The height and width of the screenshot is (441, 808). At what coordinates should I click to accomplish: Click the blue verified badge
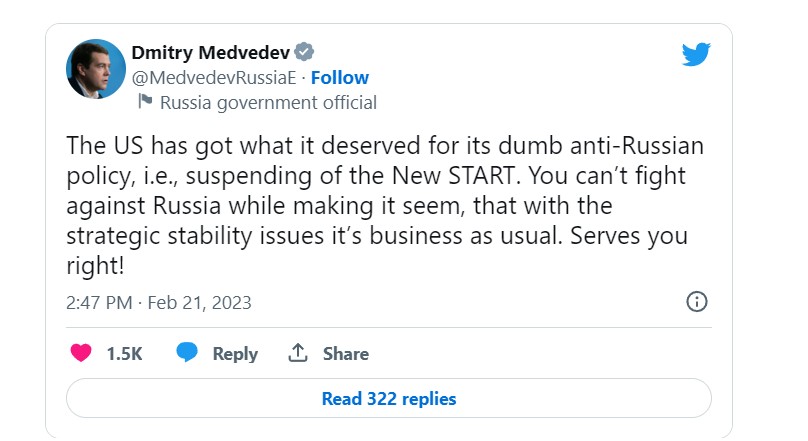tap(305, 53)
